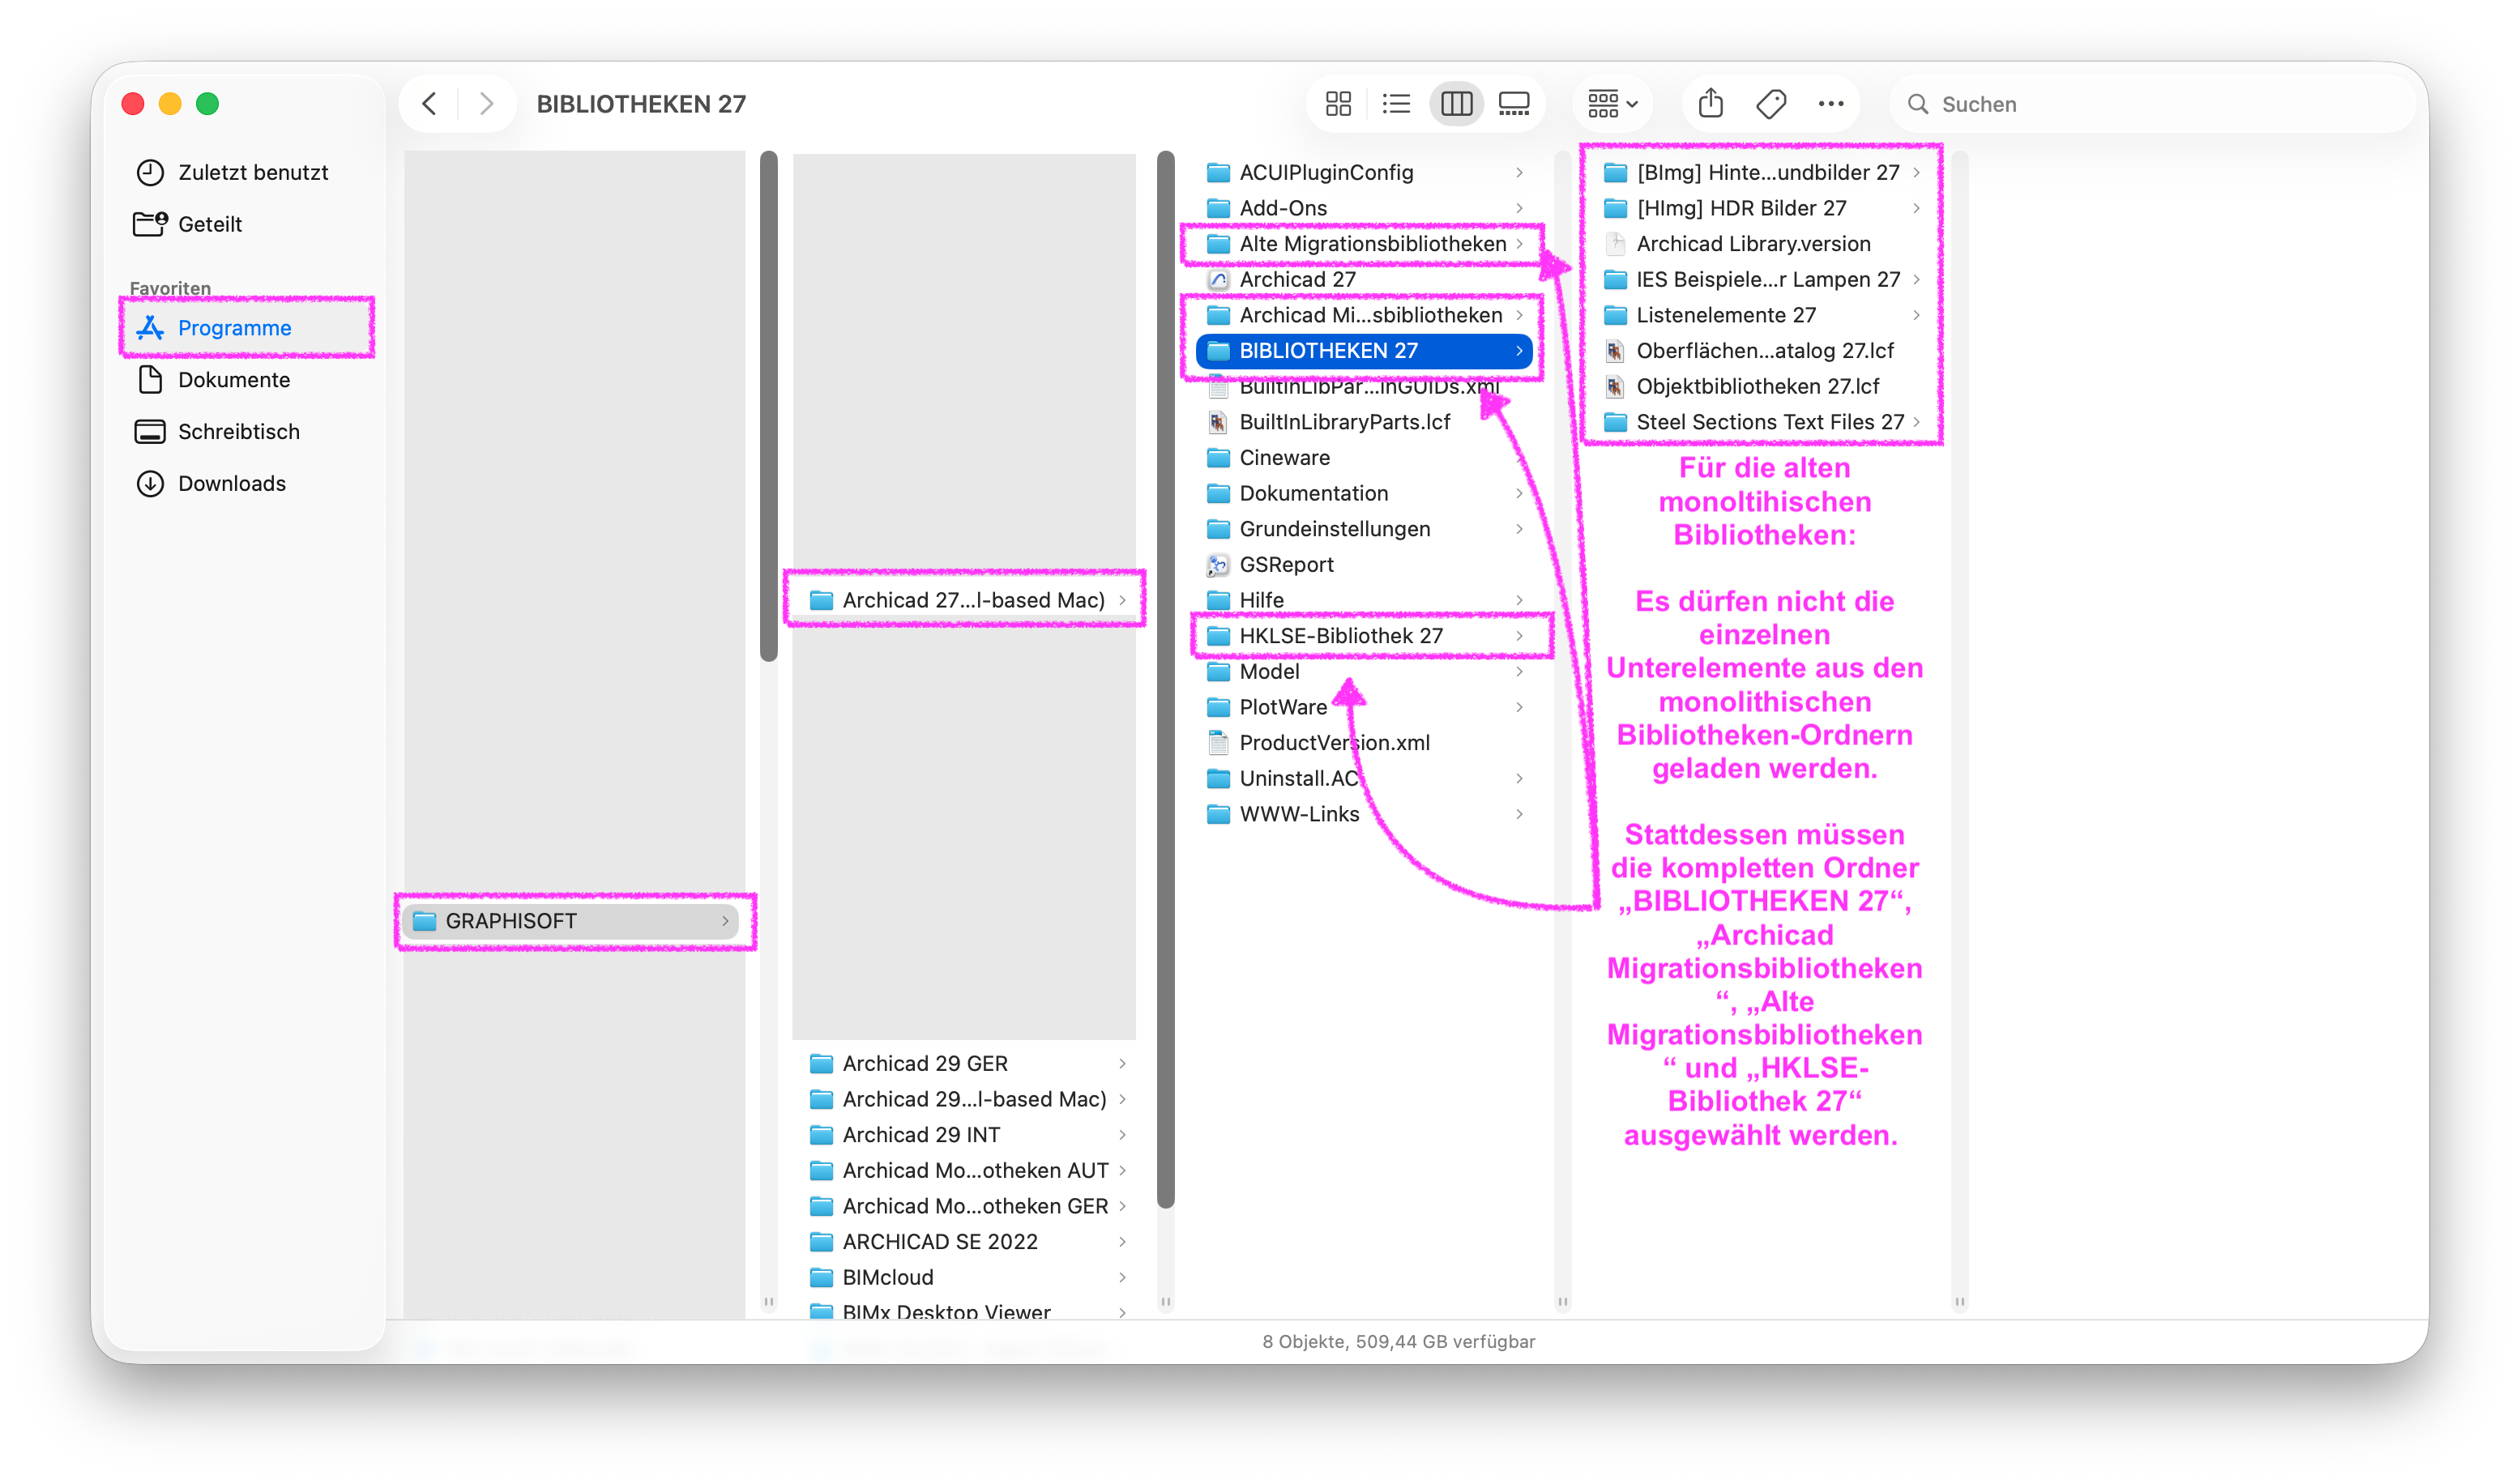Click Oberflächen...atalog 27.lcf file icon
2520x1484 pixels.
pyautogui.click(x=1615, y=351)
